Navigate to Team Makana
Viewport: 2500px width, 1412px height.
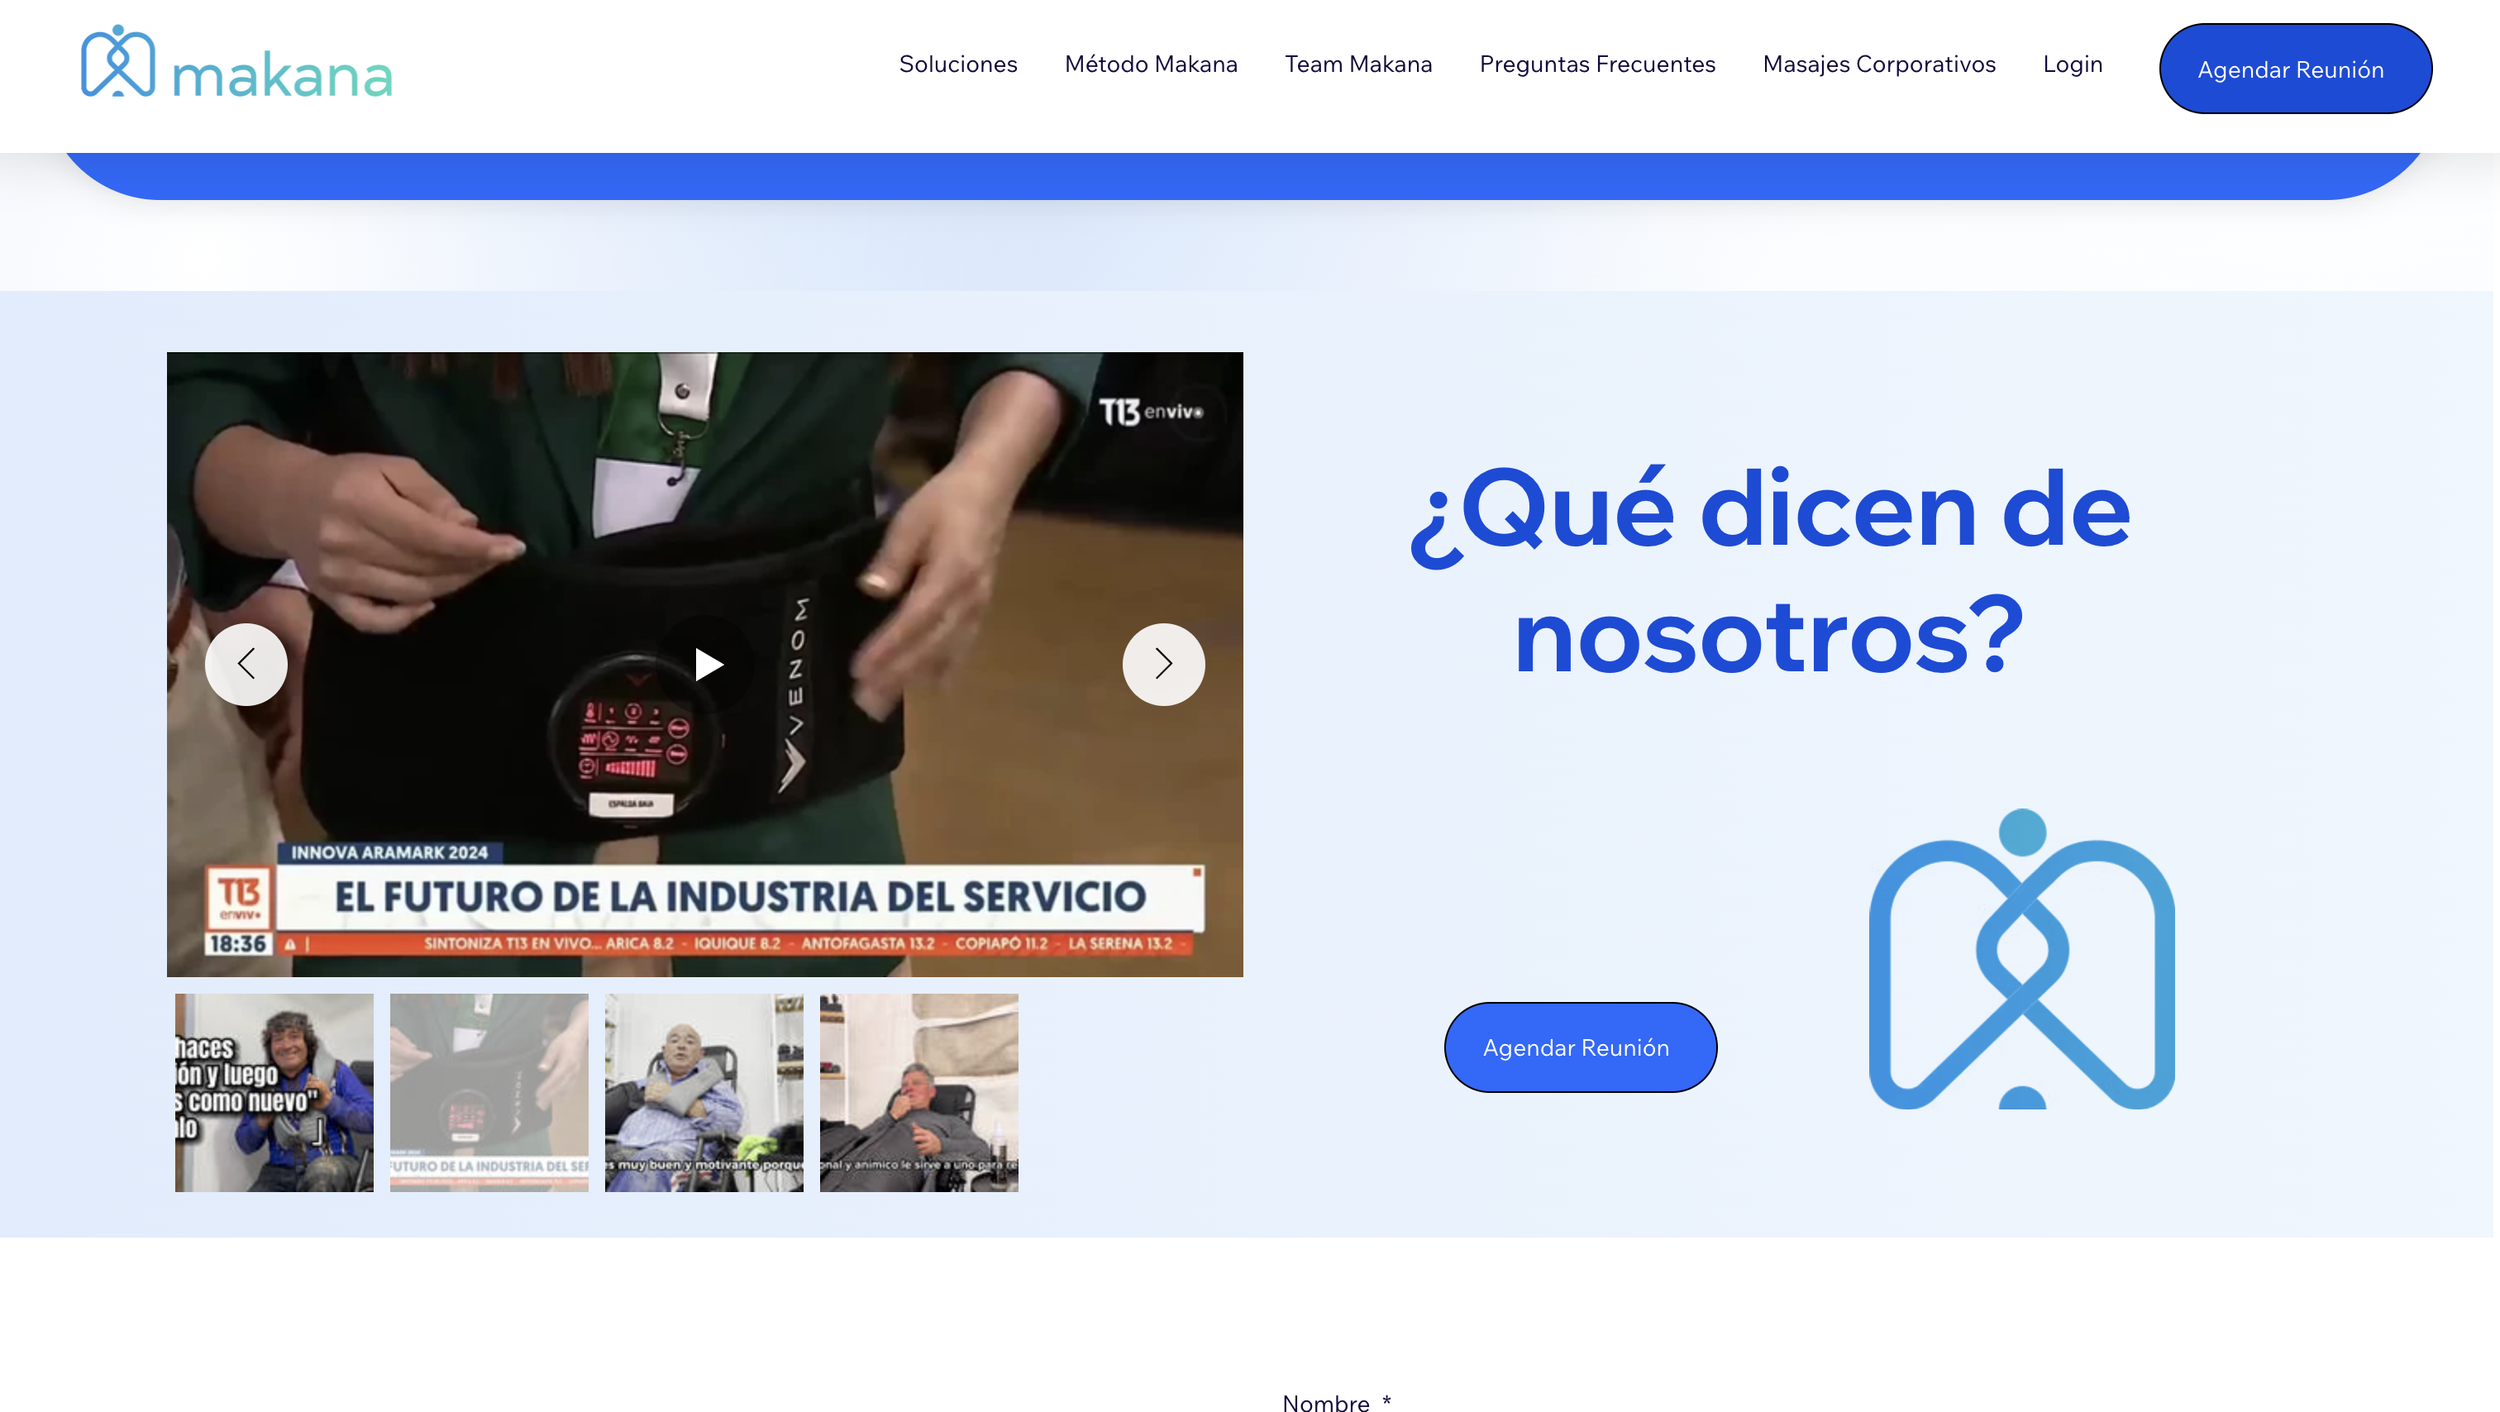[x=1357, y=64]
